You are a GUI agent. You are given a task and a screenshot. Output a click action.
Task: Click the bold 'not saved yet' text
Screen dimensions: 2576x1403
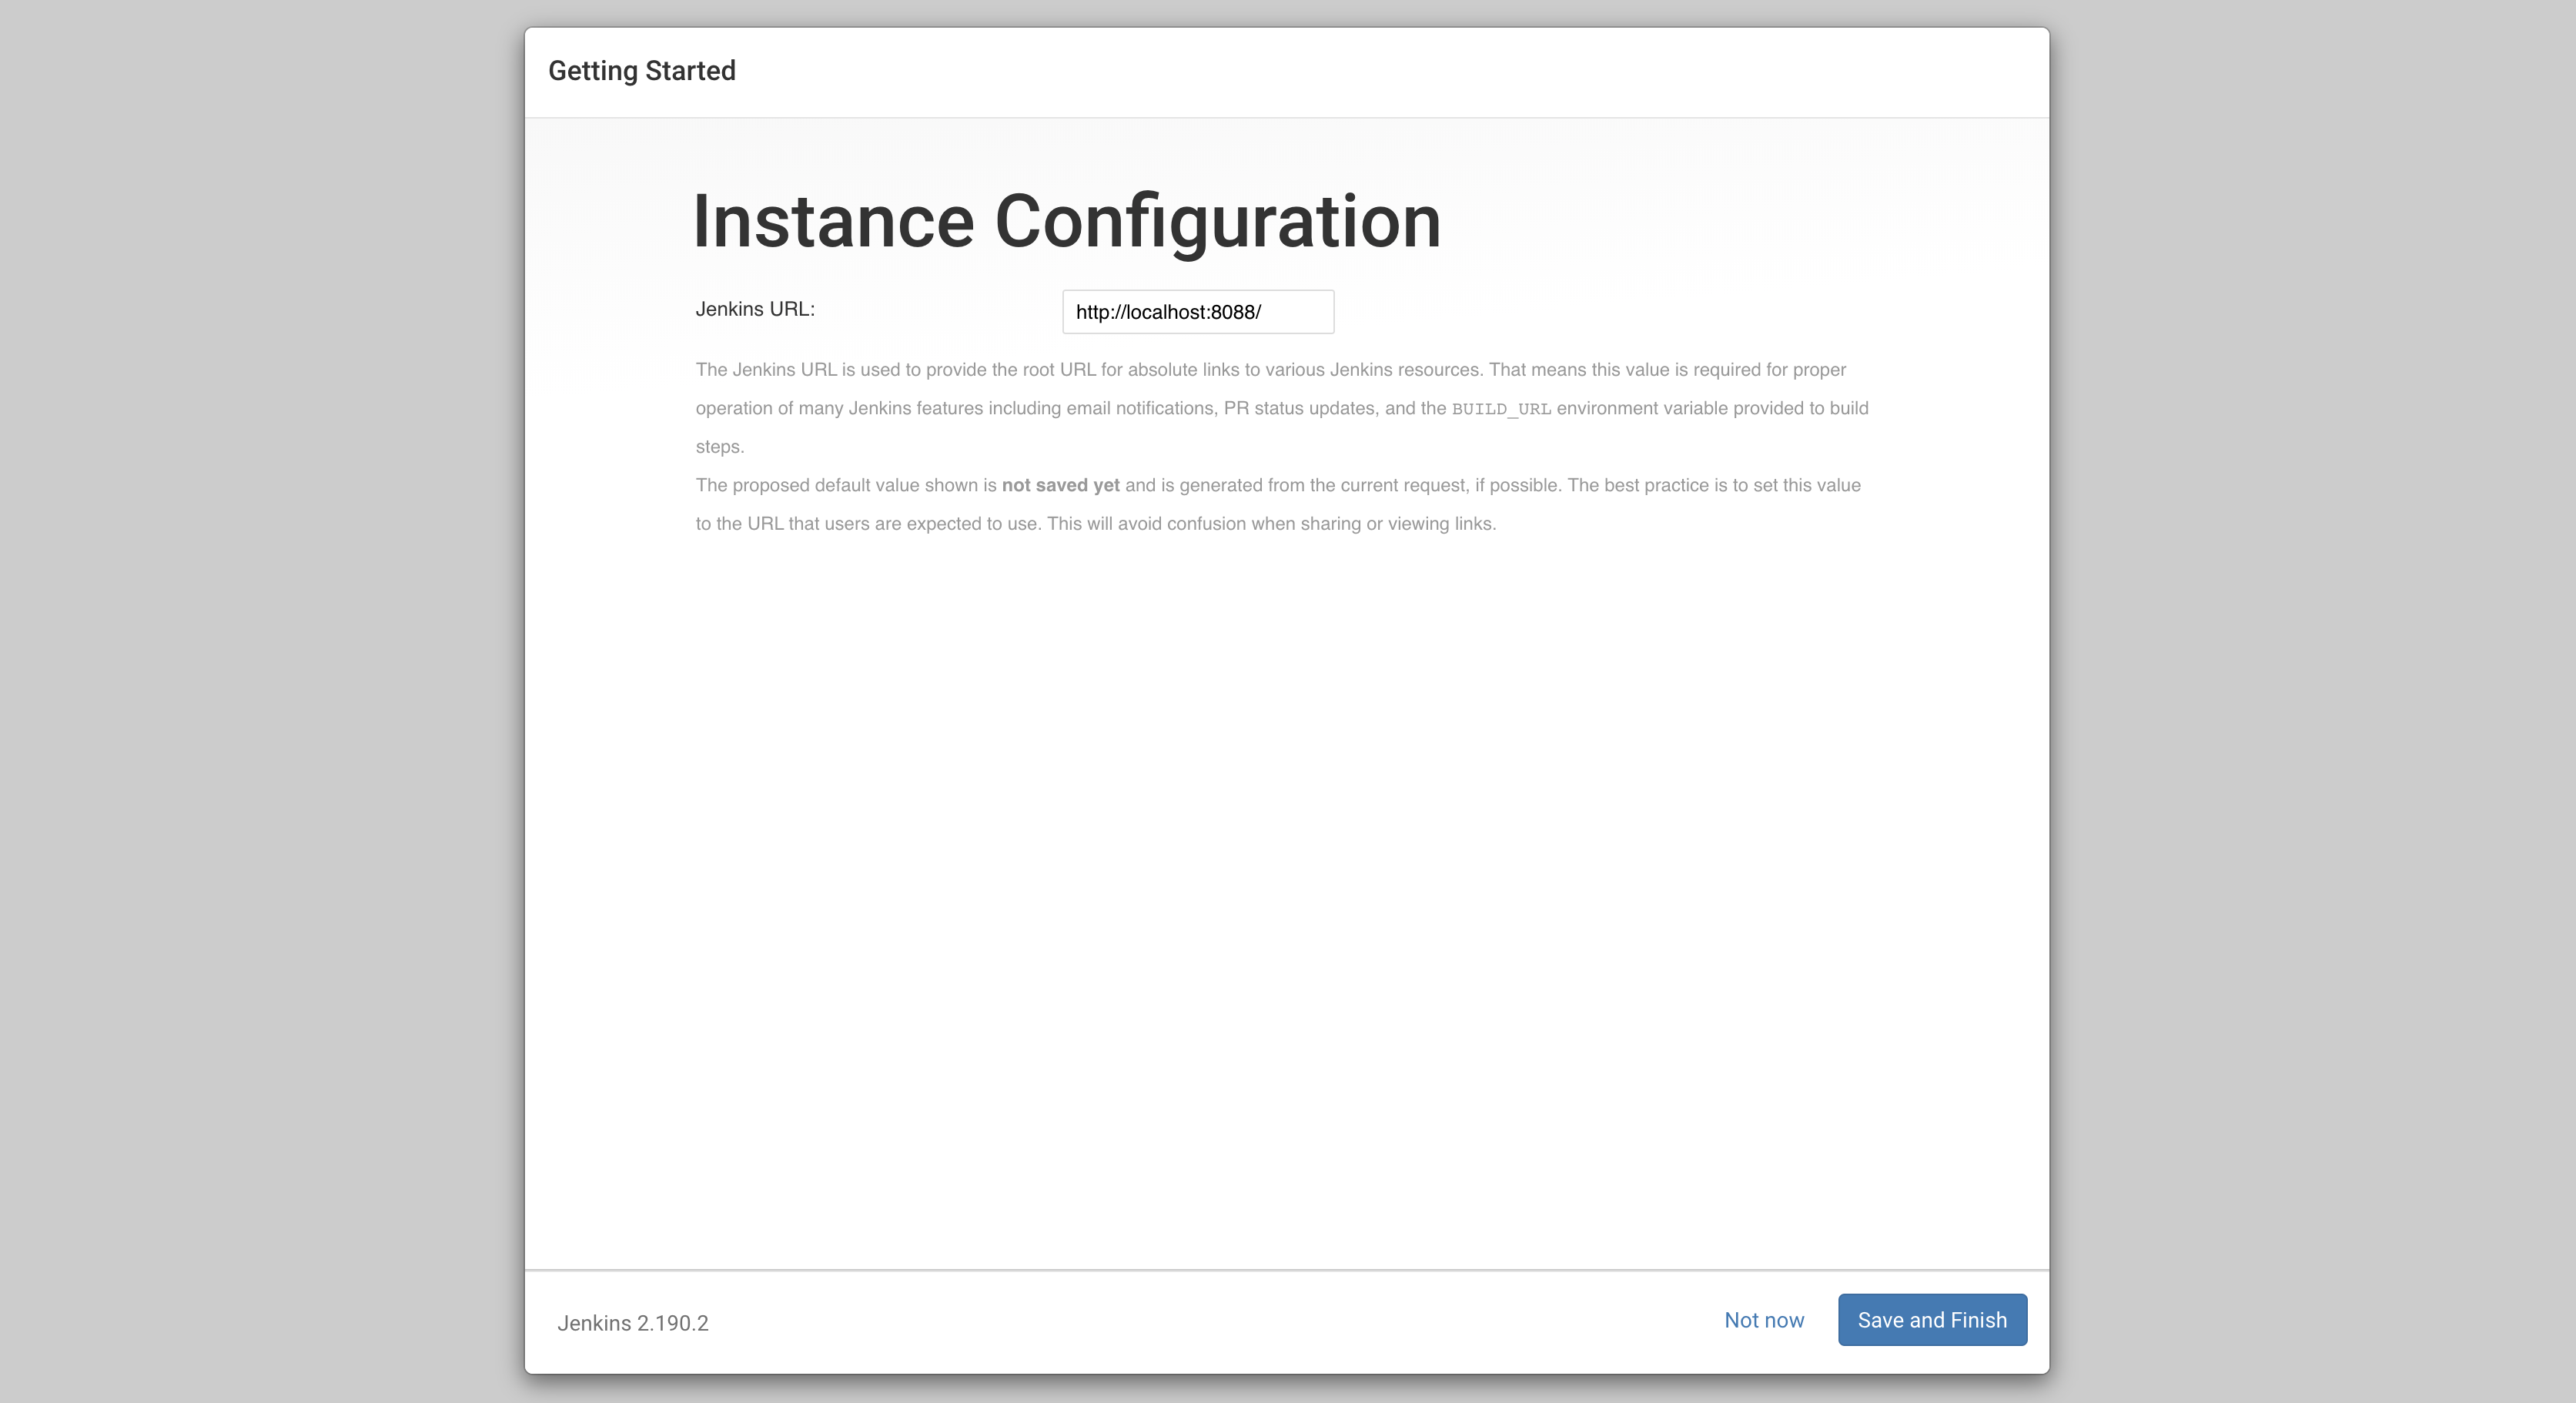point(1060,485)
